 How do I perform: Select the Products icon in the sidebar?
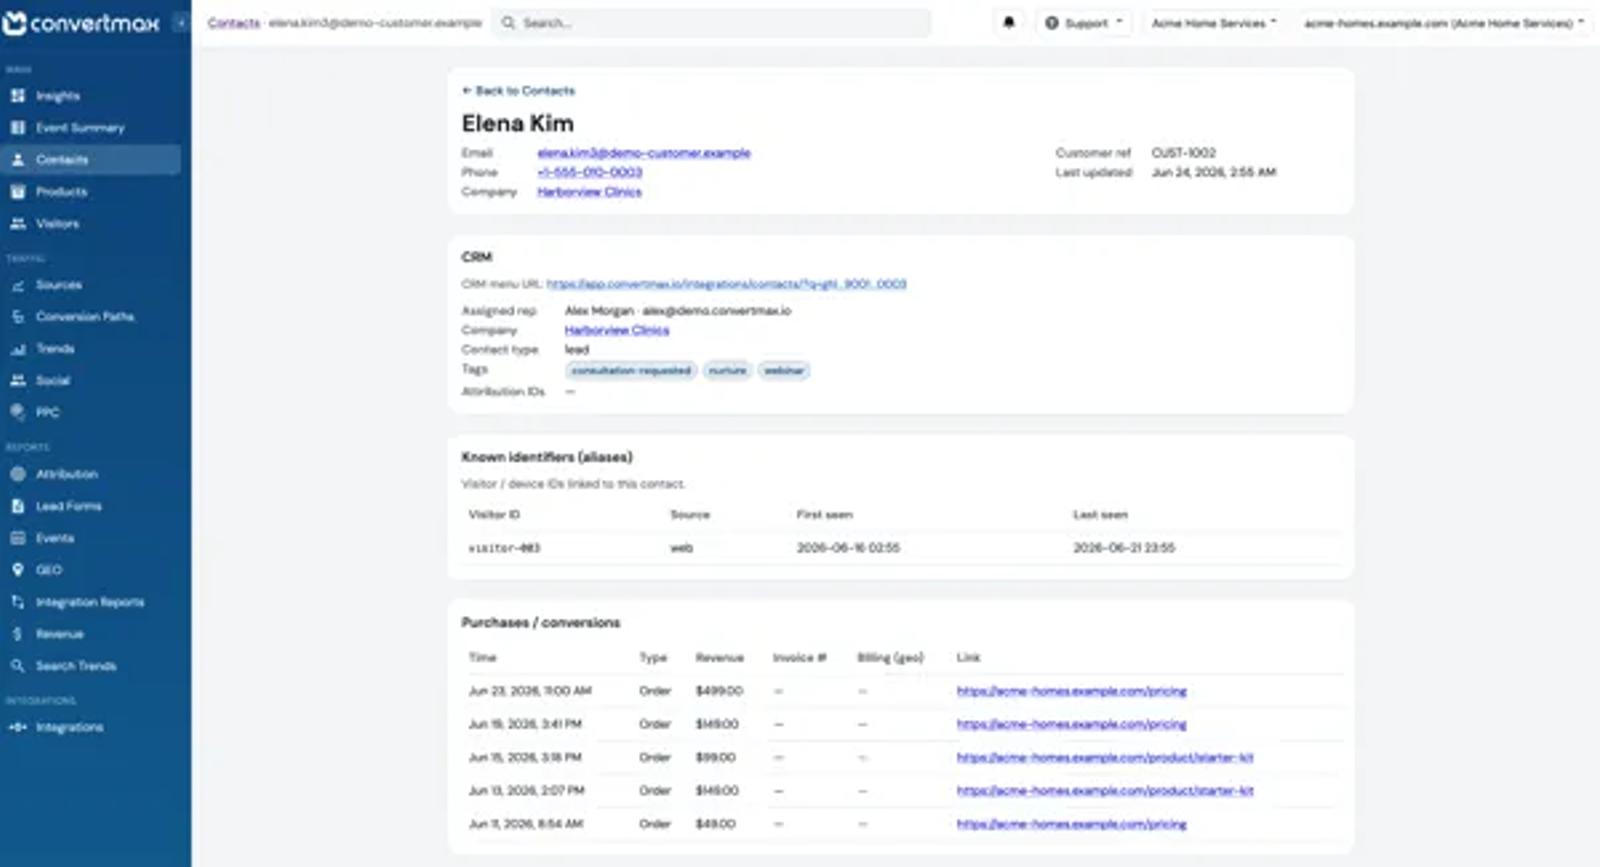point(17,192)
